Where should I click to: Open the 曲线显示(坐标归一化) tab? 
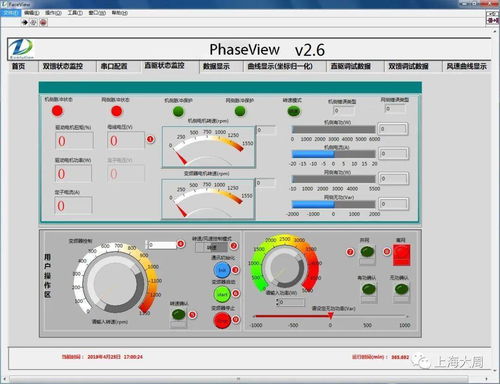click(x=280, y=66)
